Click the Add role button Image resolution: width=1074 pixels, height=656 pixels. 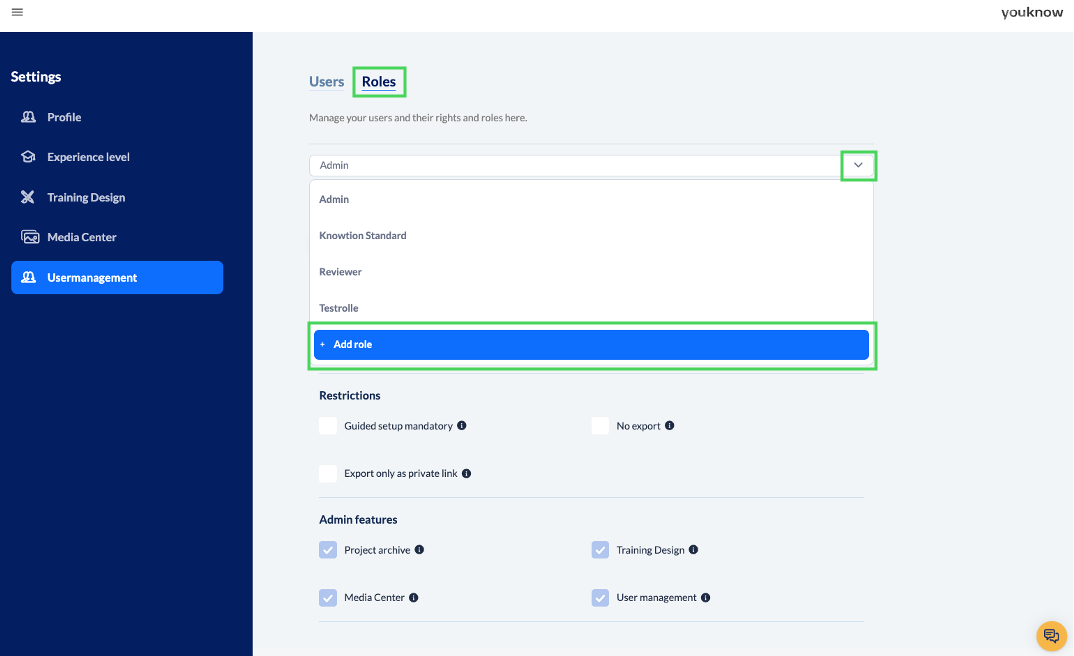tap(591, 344)
